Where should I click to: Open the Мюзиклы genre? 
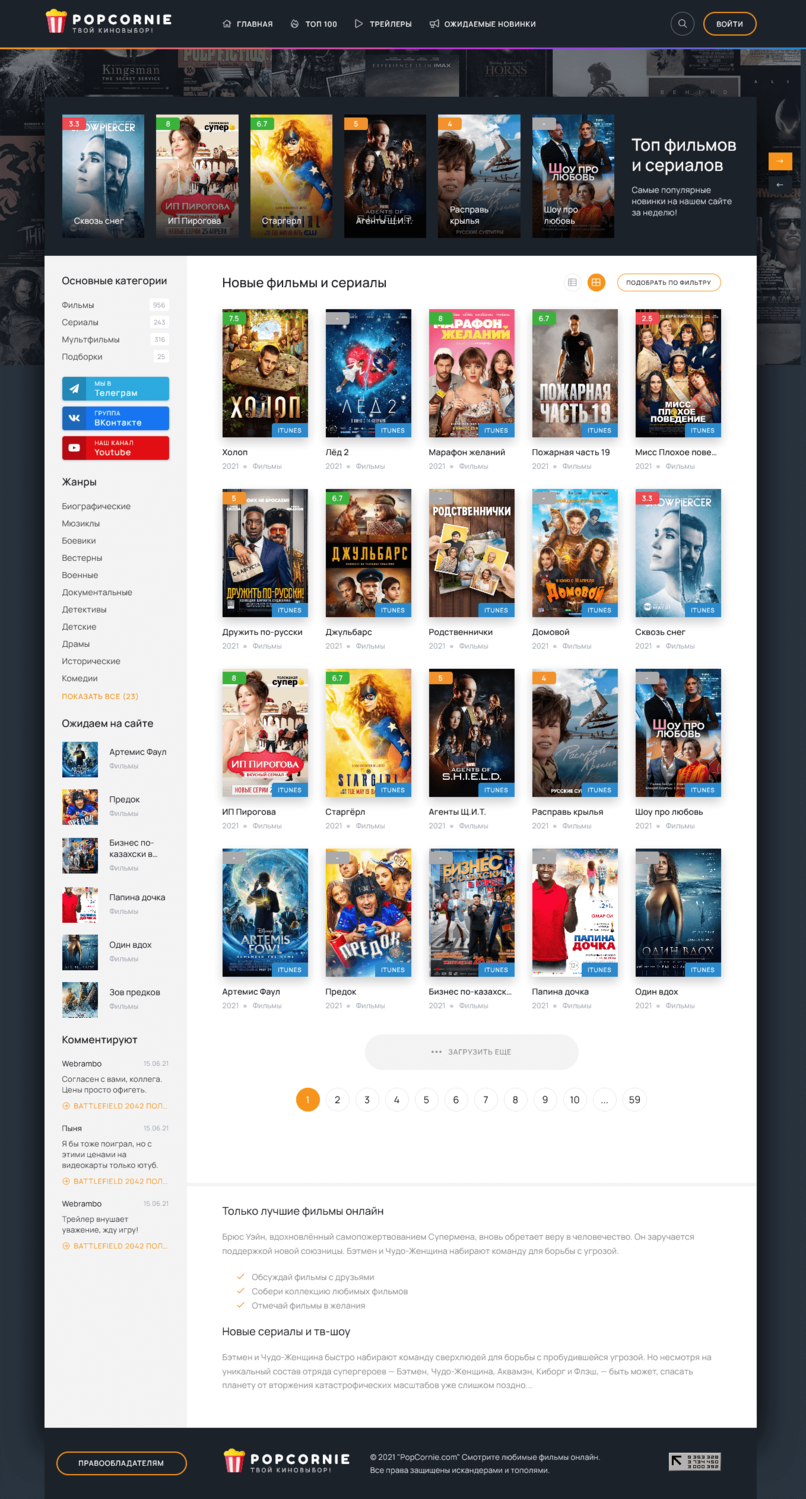(x=81, y=524)
